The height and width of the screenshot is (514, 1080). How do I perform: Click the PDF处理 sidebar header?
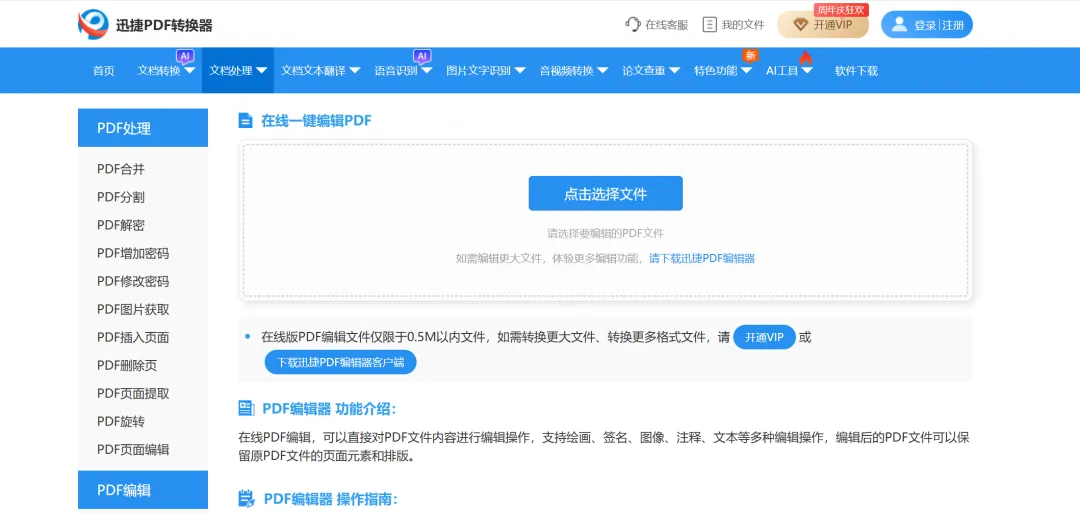click(x=143, y=128)
